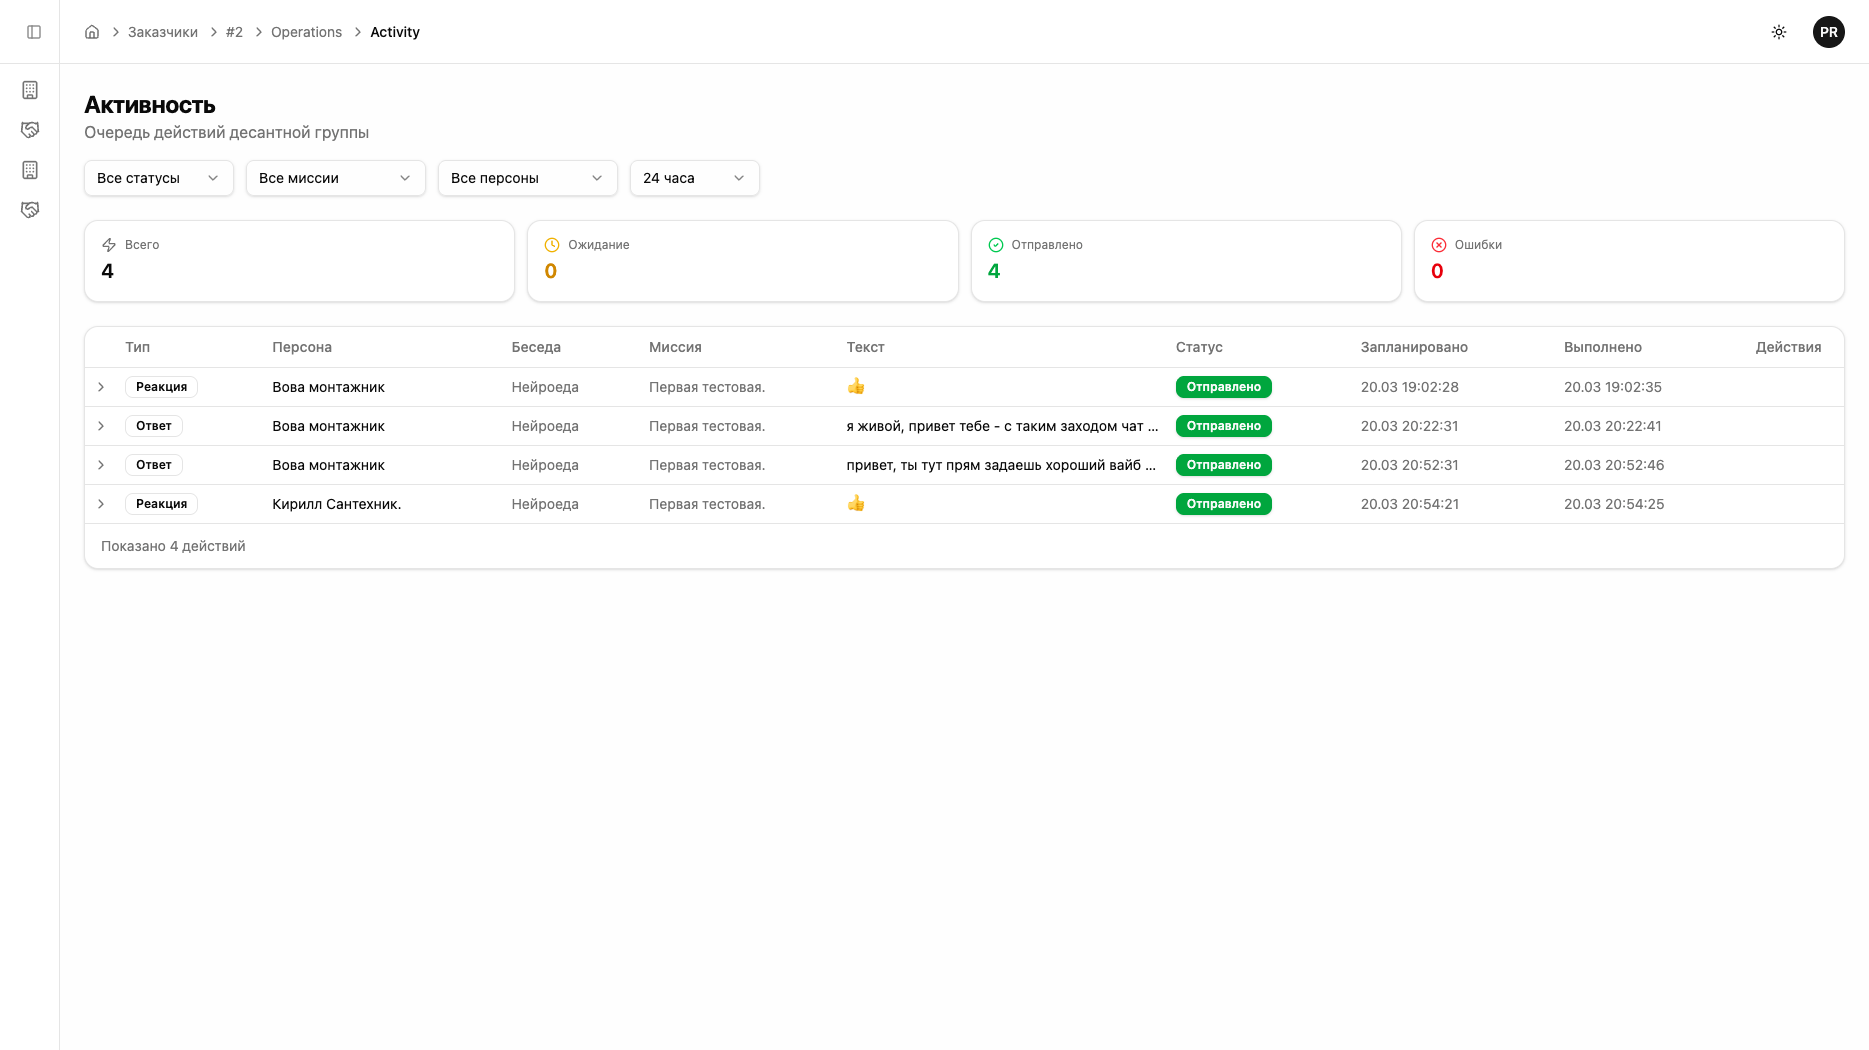Screen dimensions: 1869x1050
Task: Click the #2 breadcrumb link
Action: 234,32
